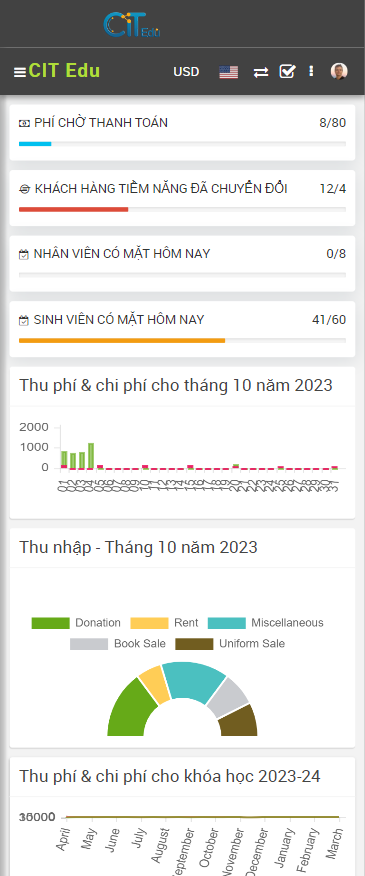Toggle the Donation legend item
This screenshot has width=365, height=876.
(x=76, y=623)
